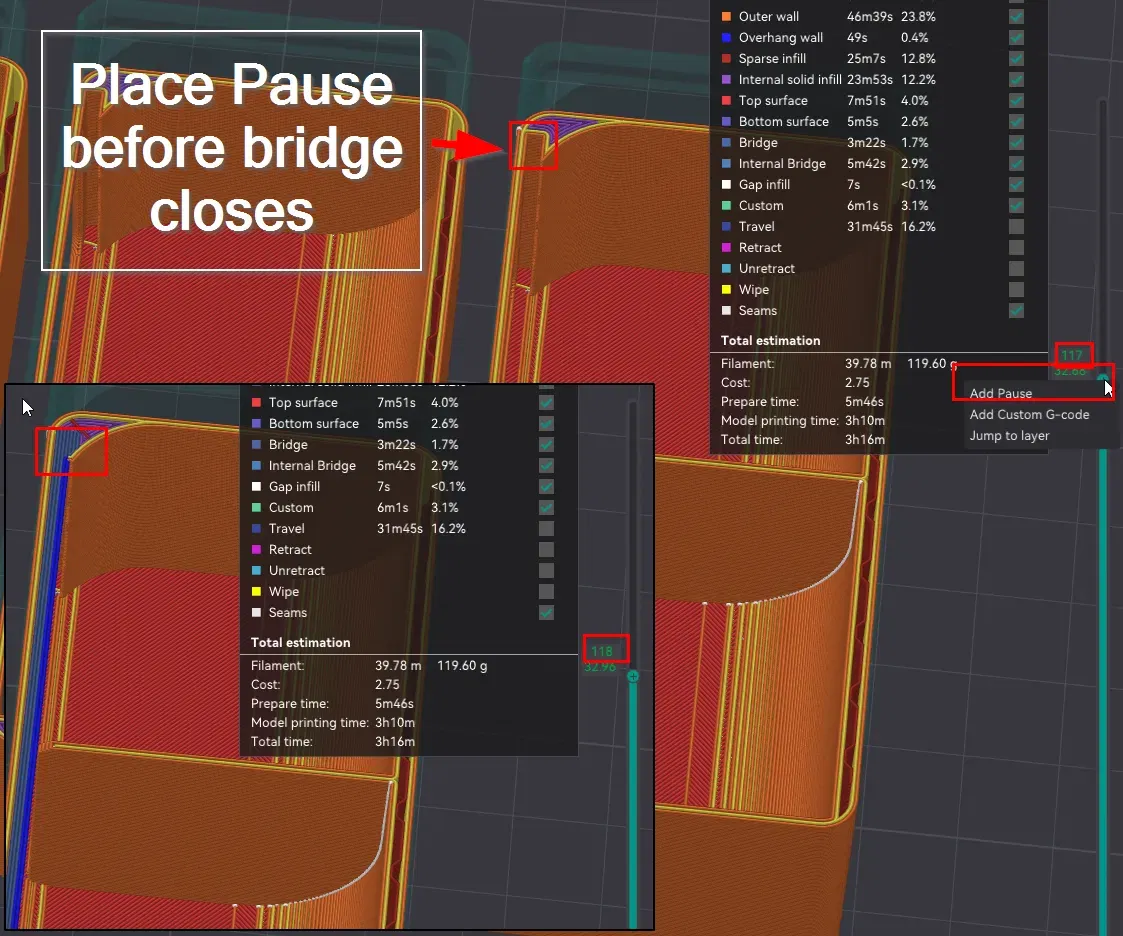Enable Retract checkbox in layer 117 legend
This screenshot has width=1123, height=936.
1016,247
